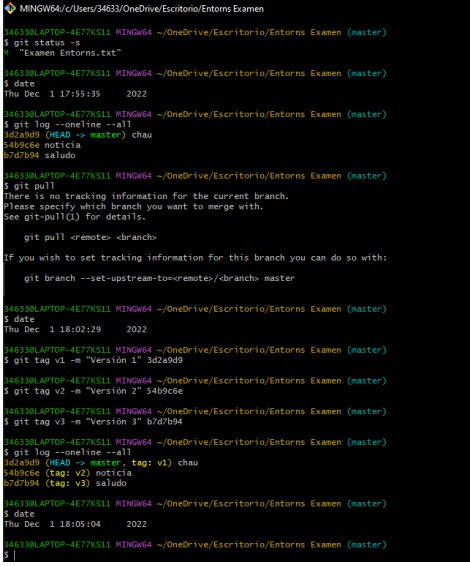Click the "git status -s" command line

(x=42, y=43)
